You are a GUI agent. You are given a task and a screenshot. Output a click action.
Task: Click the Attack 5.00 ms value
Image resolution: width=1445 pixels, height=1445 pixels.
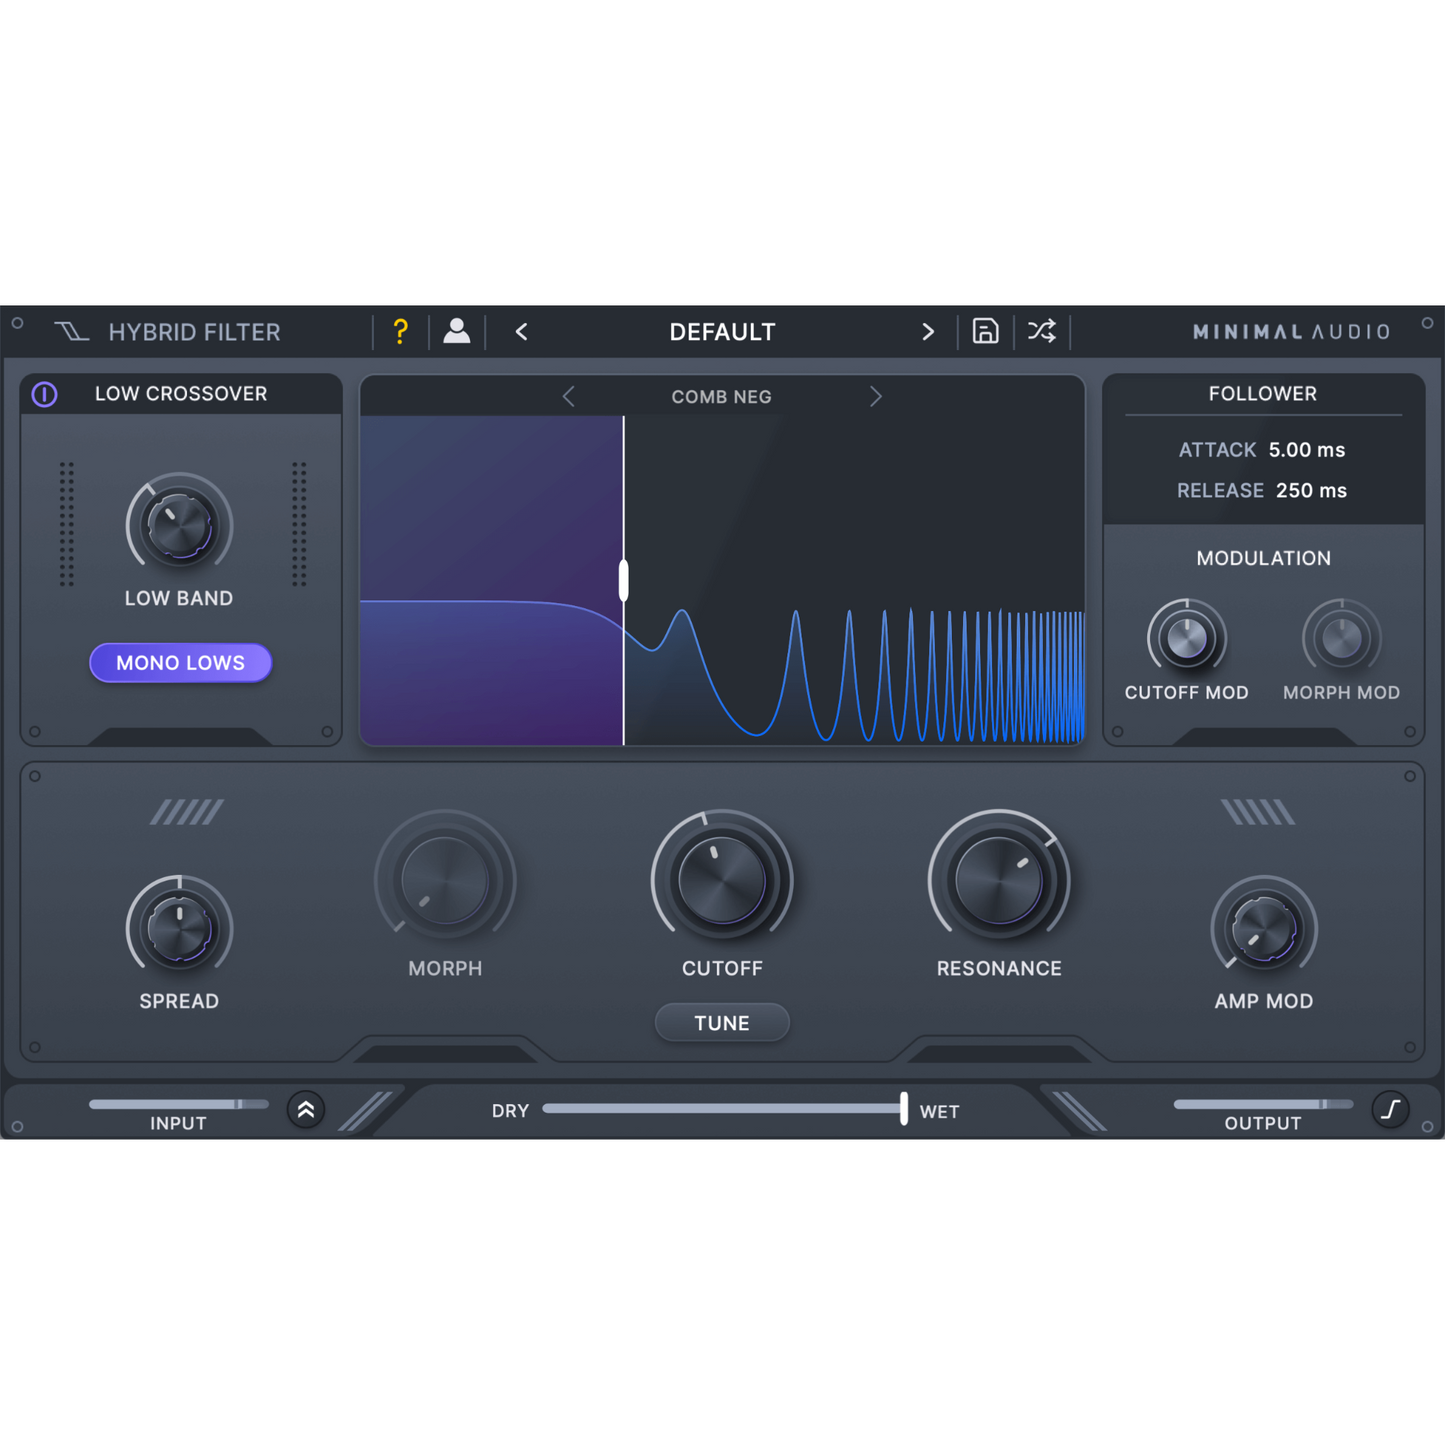tap(1307, 450)
